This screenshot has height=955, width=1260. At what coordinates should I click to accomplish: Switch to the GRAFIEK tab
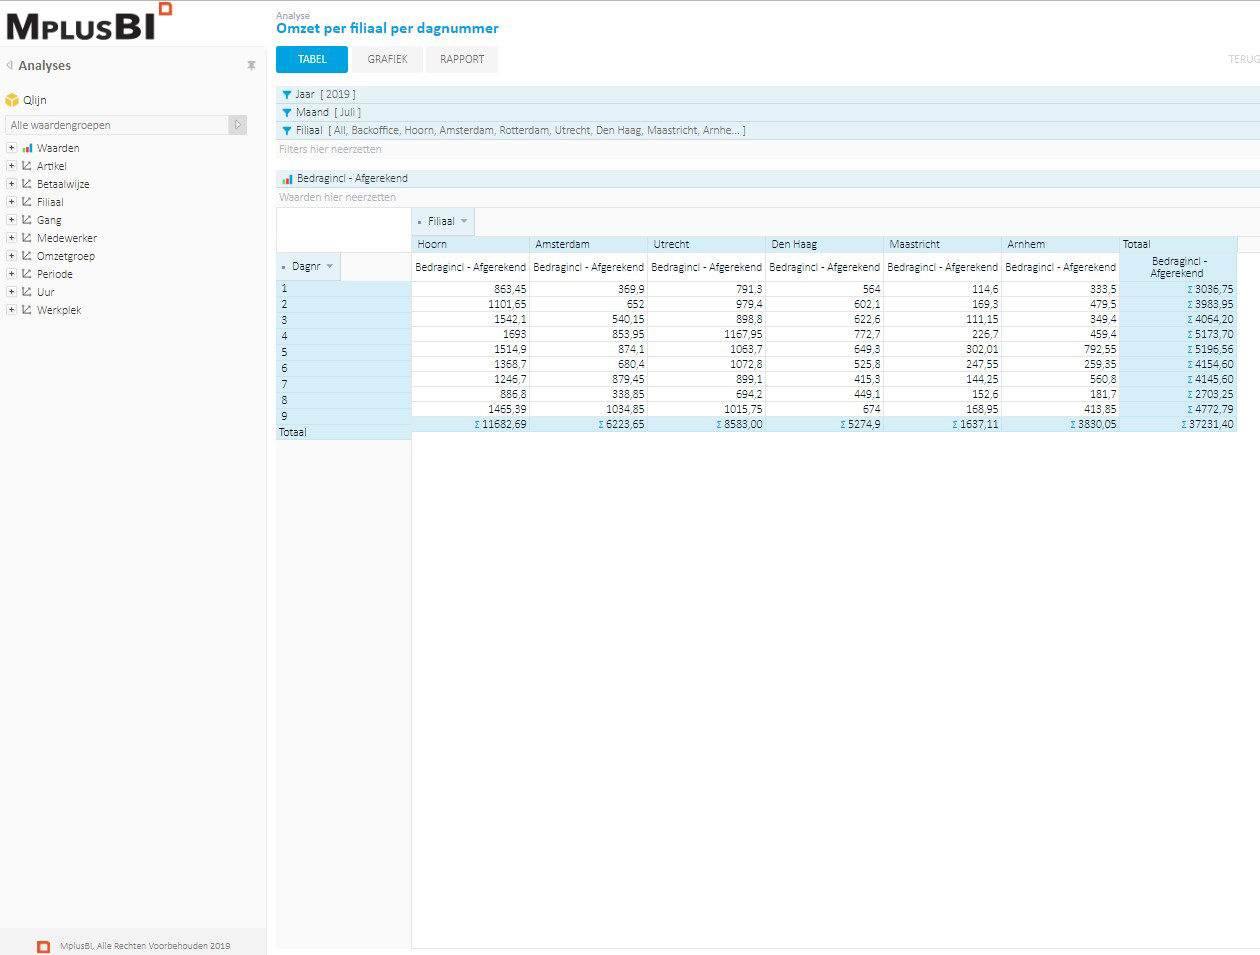tap(387, 59)
